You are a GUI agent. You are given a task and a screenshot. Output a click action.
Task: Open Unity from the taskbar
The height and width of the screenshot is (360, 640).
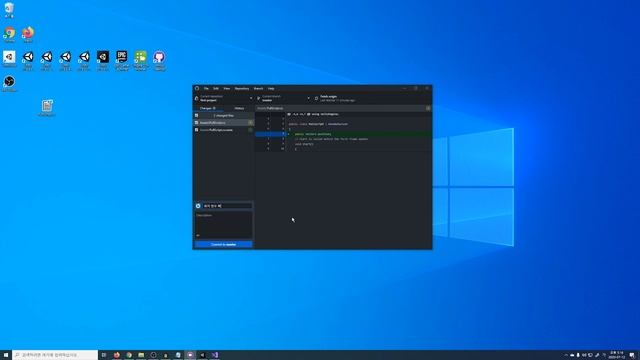coord(202,355)
